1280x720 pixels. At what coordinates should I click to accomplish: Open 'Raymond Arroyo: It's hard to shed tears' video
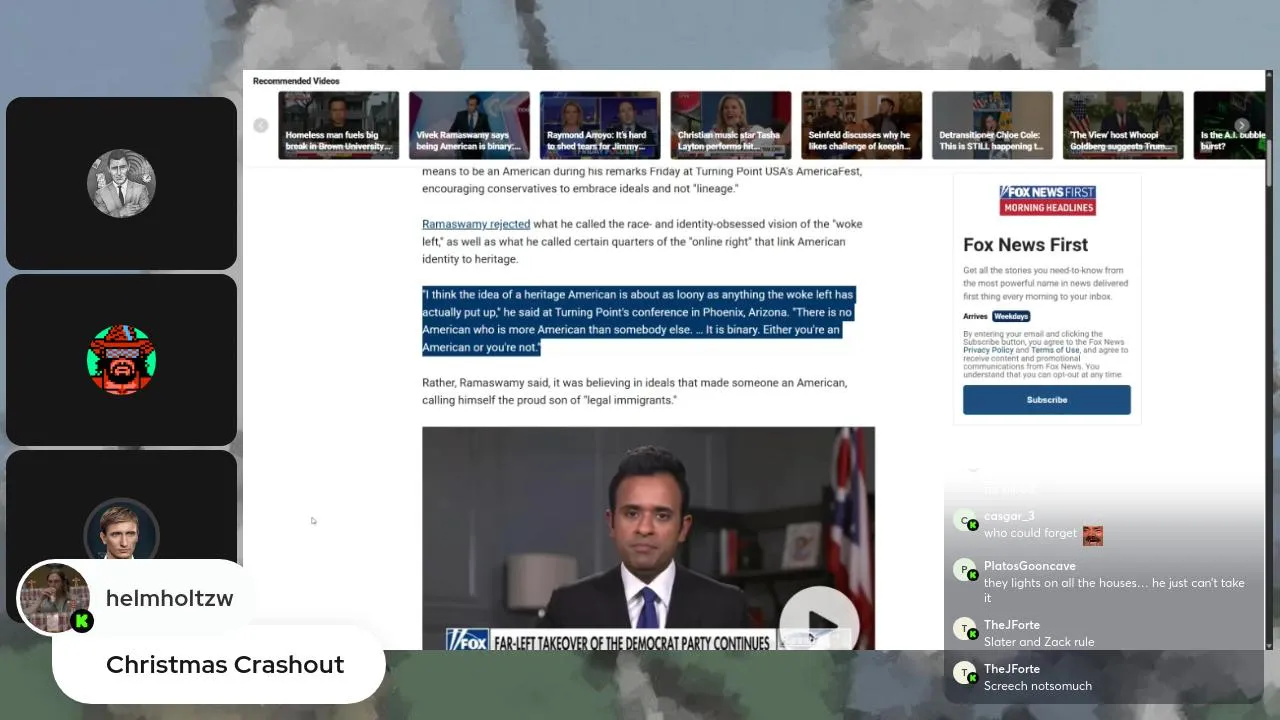point(600,125)
